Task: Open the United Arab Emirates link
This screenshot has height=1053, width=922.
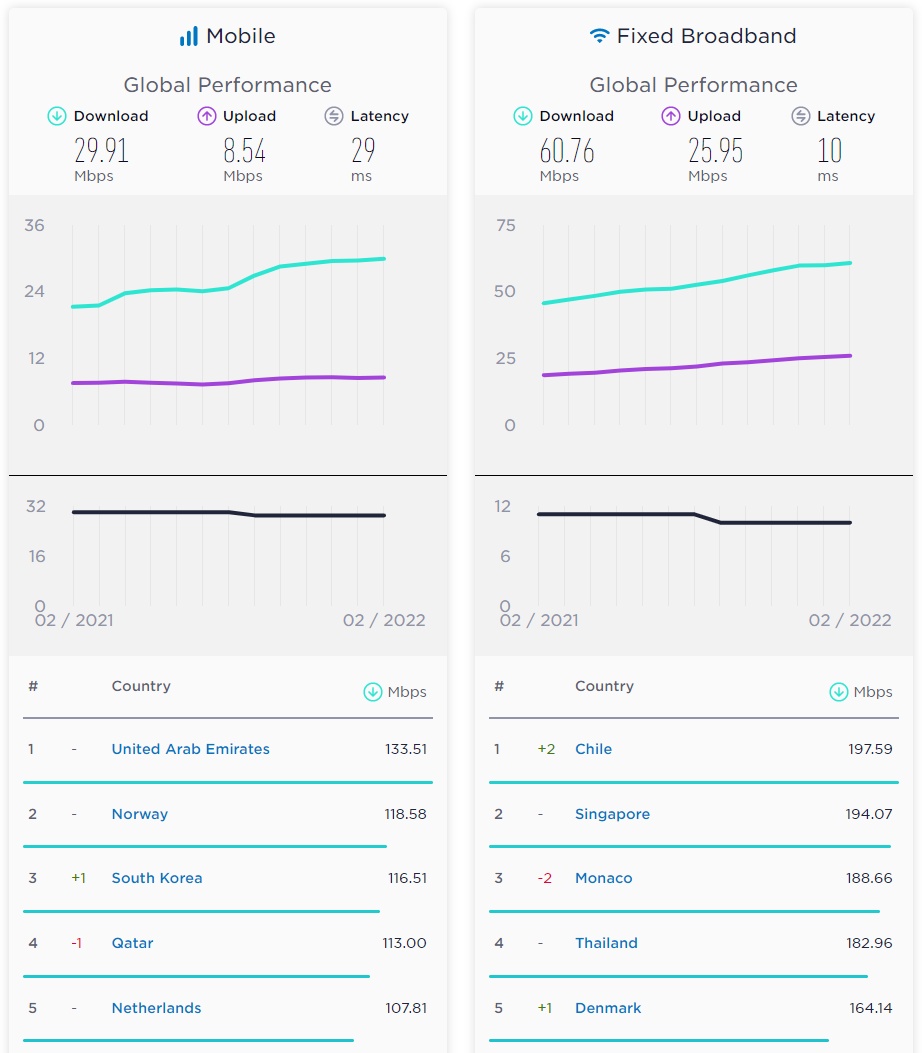Action: (x=190, y=749)
